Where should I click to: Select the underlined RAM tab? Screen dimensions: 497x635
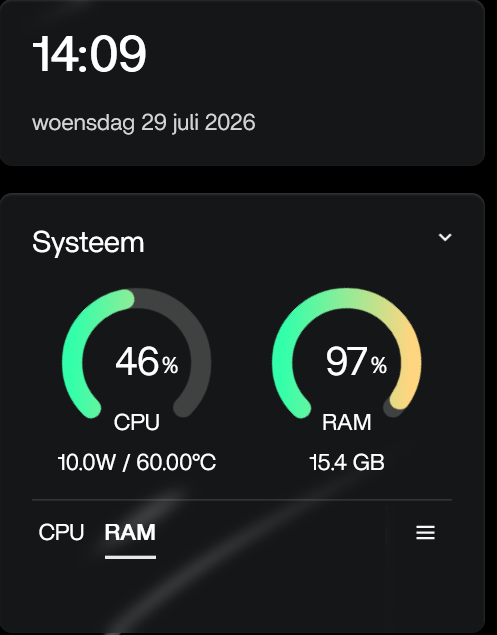[x=130, y=532]
